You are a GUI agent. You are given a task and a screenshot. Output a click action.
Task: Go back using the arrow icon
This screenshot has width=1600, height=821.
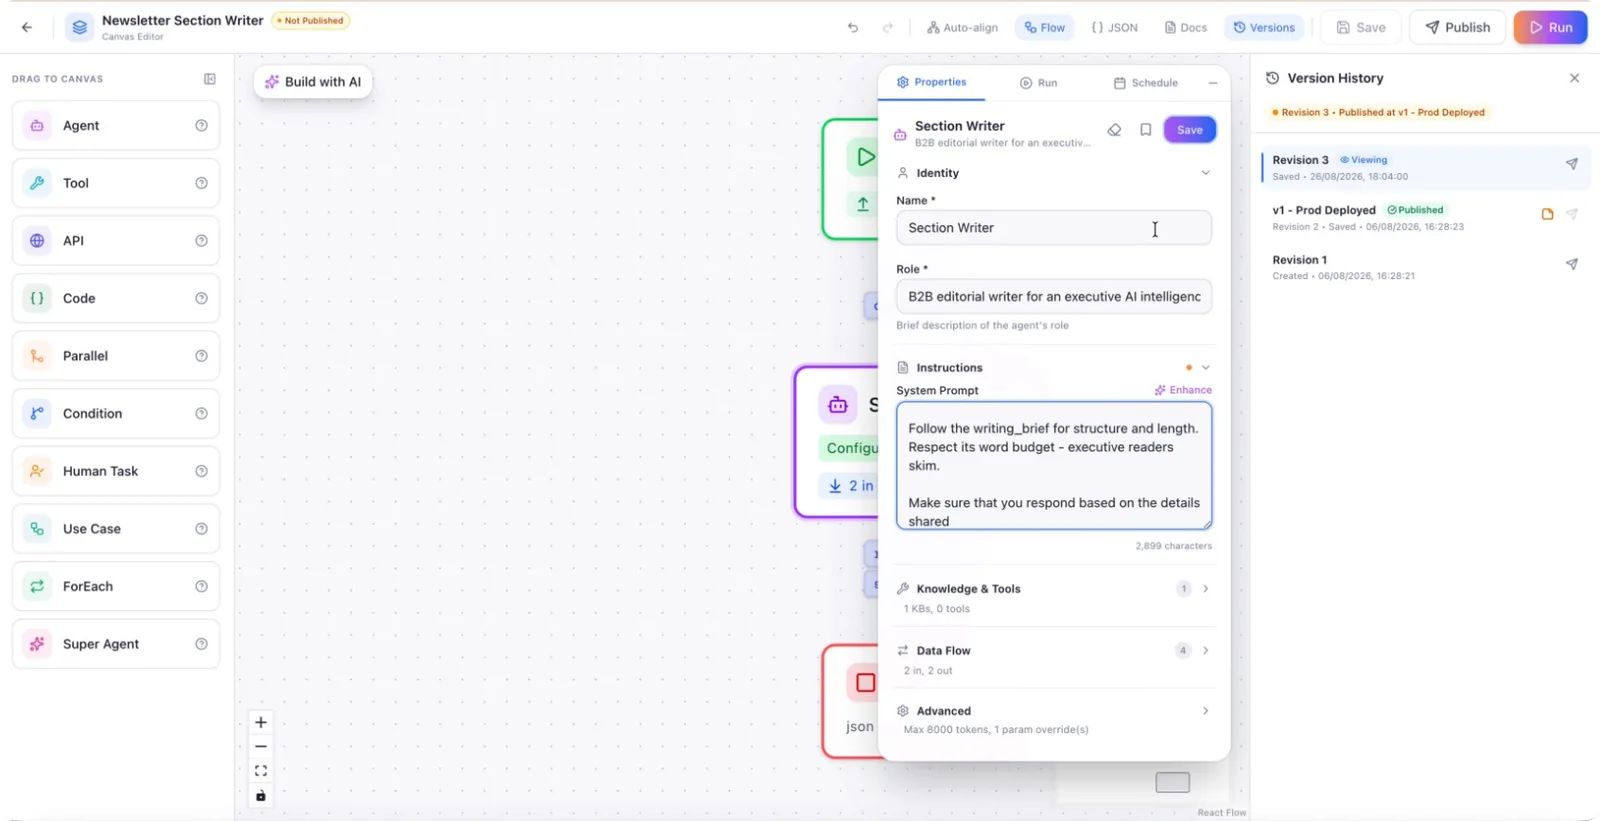pos(27,27)
